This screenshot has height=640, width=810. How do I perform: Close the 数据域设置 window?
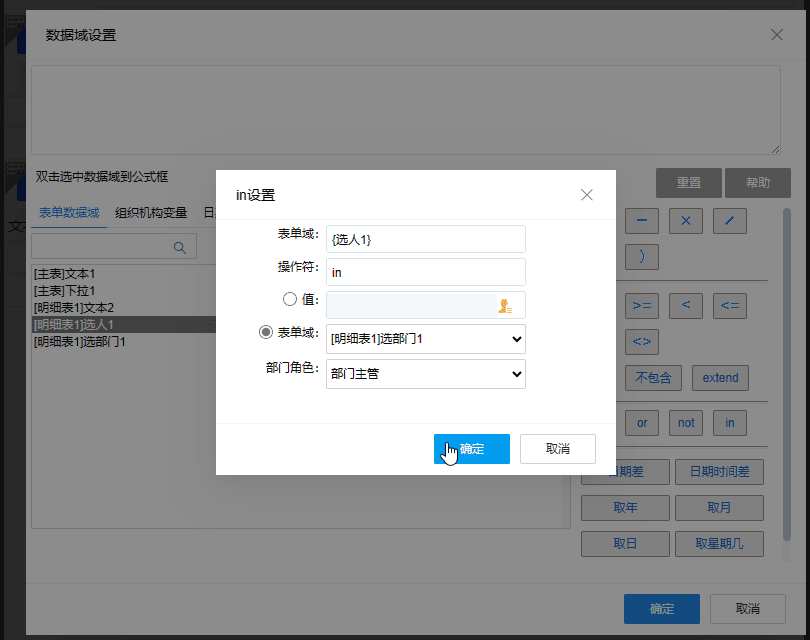point(776,35)
